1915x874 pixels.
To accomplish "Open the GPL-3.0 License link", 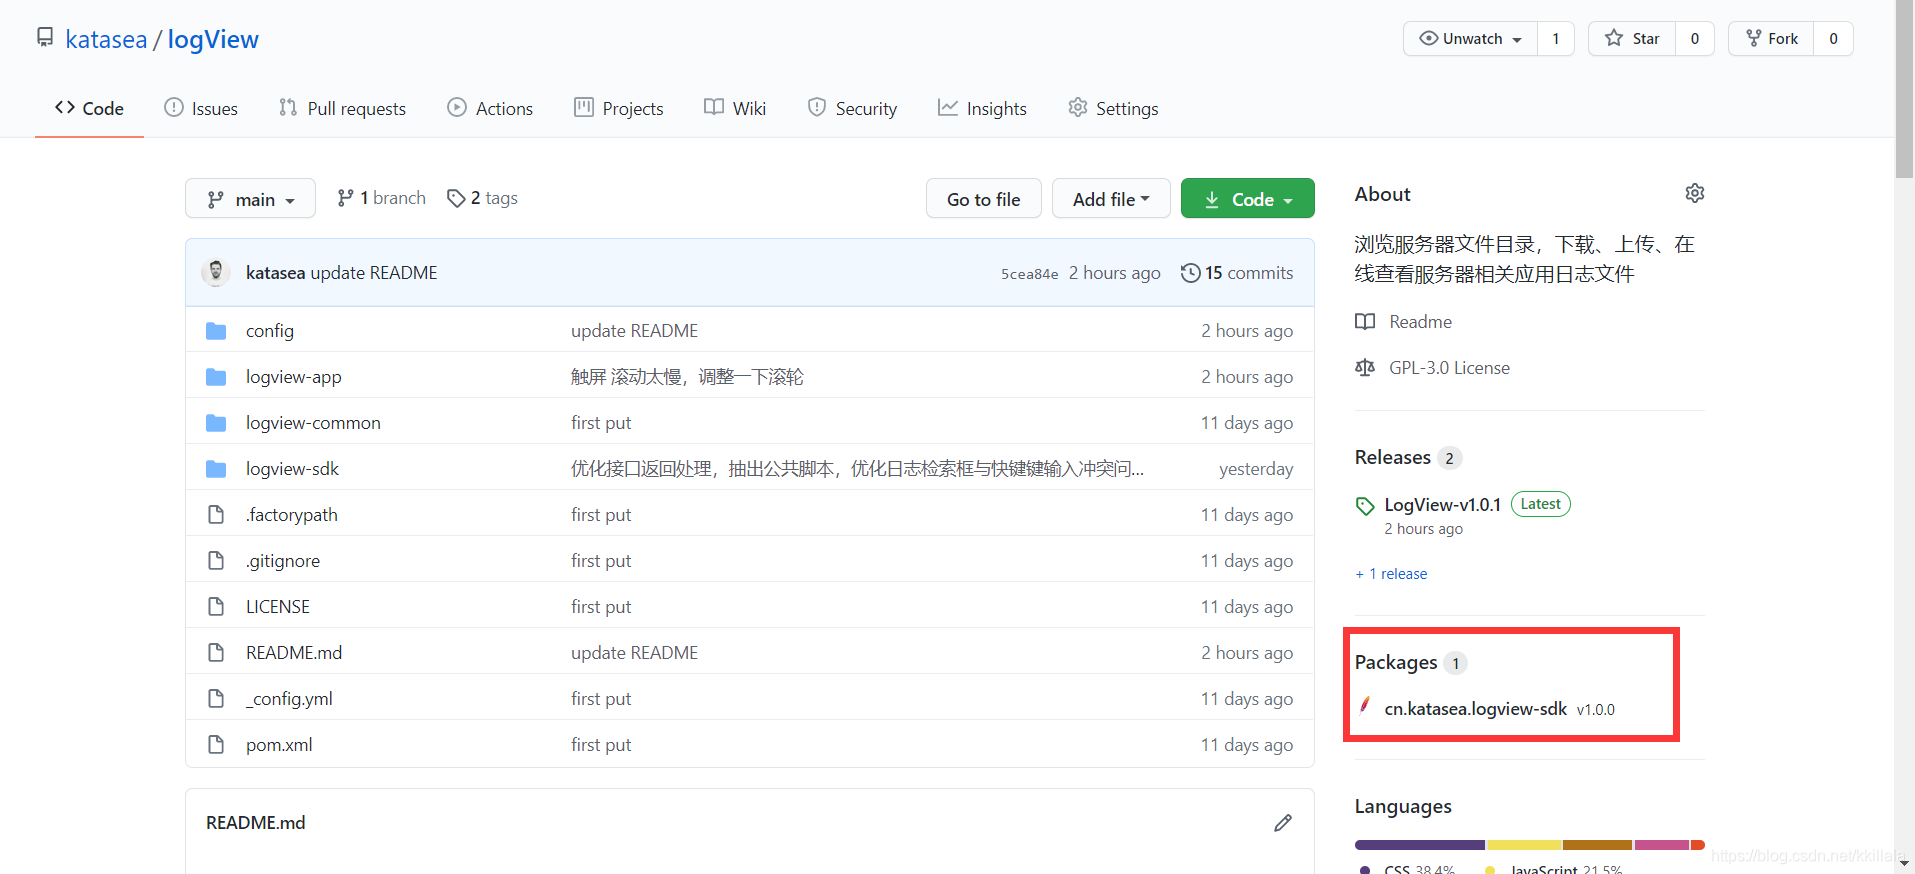I will [1449, 368].
